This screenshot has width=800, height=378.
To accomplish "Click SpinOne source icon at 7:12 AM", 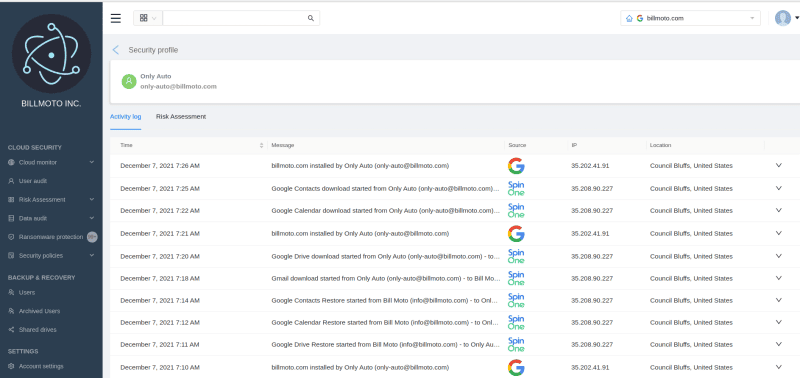I will point(516,322).
